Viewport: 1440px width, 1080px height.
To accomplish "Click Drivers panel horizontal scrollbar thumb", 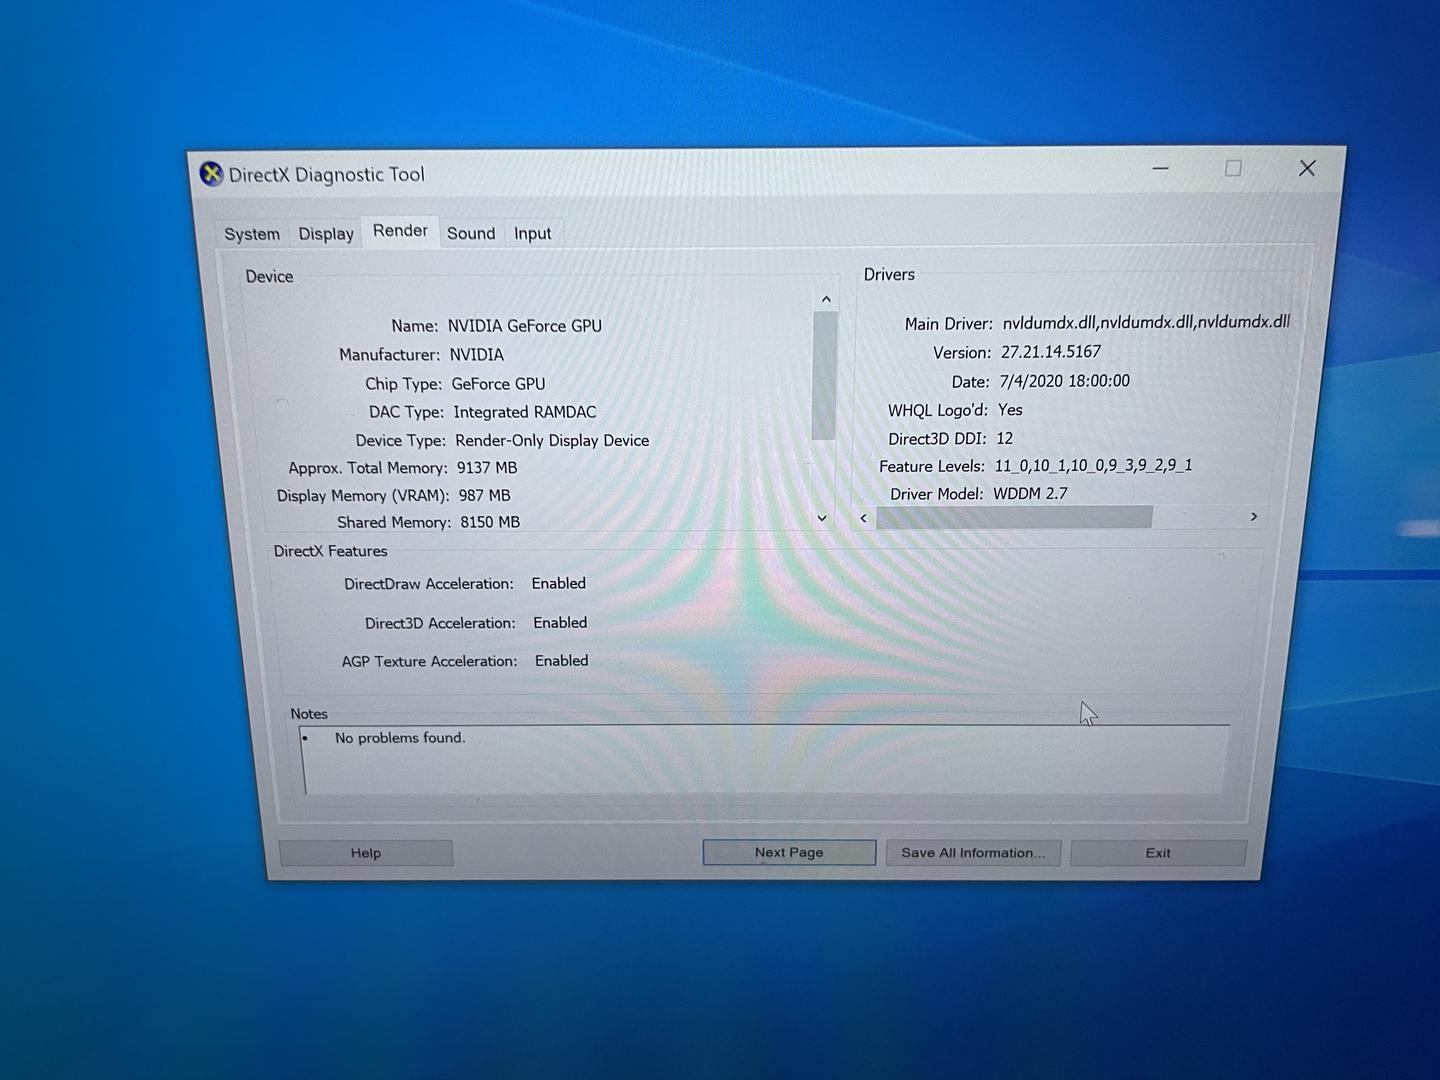I will click(x=1014, y=517).
